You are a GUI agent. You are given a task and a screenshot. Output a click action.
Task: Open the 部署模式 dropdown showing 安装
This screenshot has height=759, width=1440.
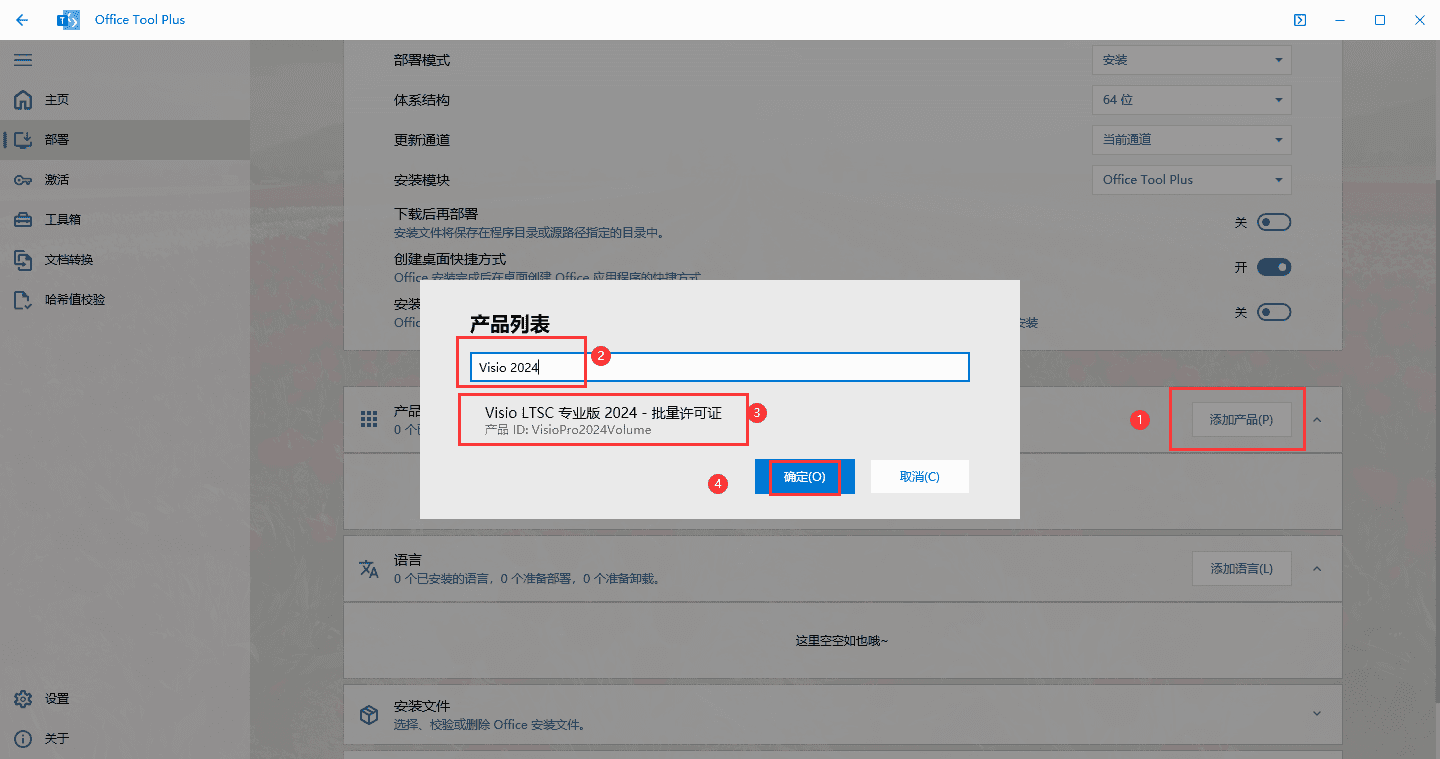click(1191, 60)
